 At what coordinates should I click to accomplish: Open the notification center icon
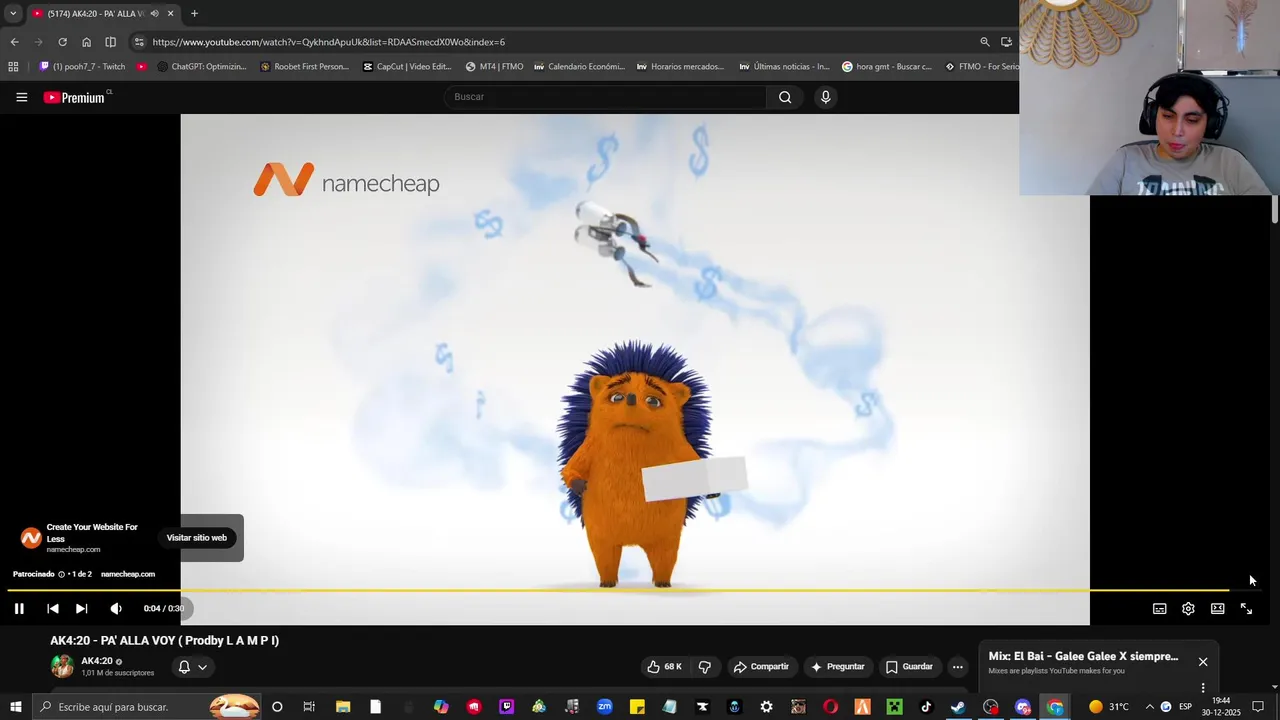1258,707
